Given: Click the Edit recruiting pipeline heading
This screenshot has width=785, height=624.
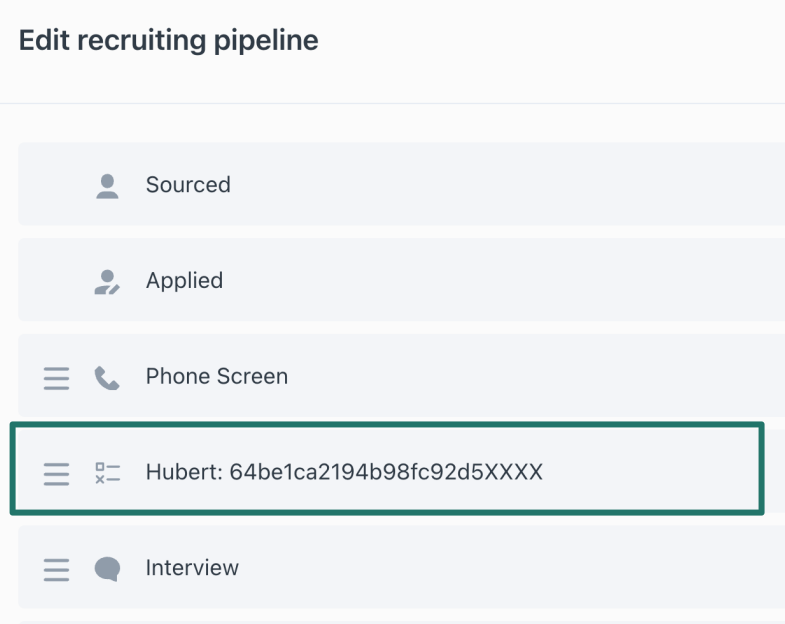Looking at the screenshot, I should click(169, 40).
